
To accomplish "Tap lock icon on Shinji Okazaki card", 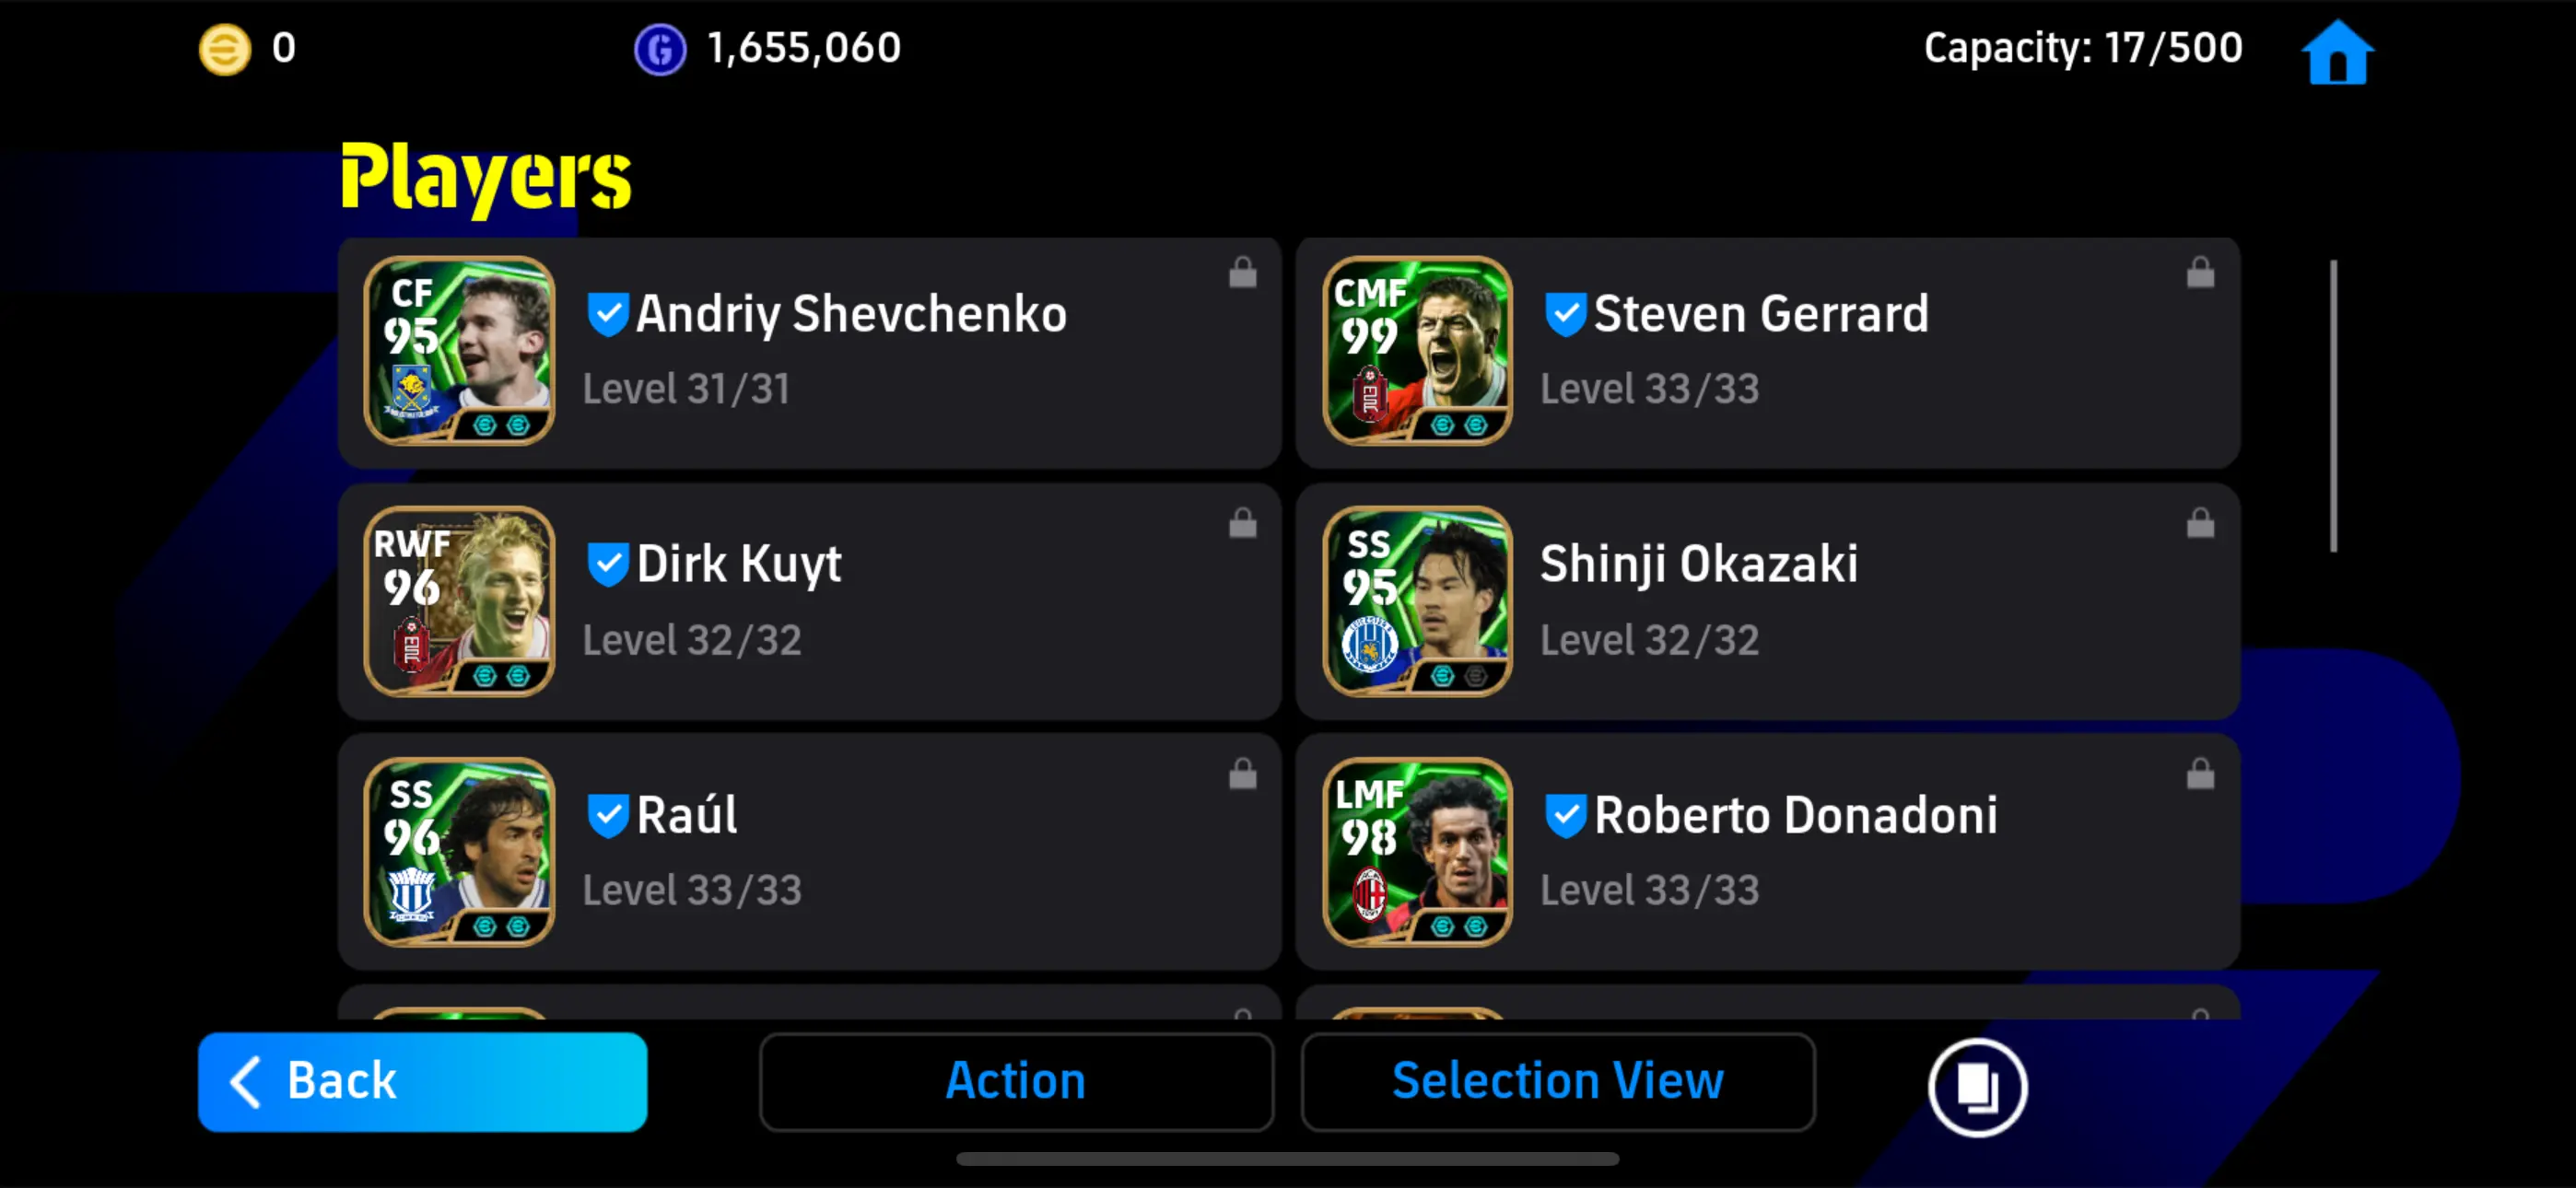I will [2200, 523].
